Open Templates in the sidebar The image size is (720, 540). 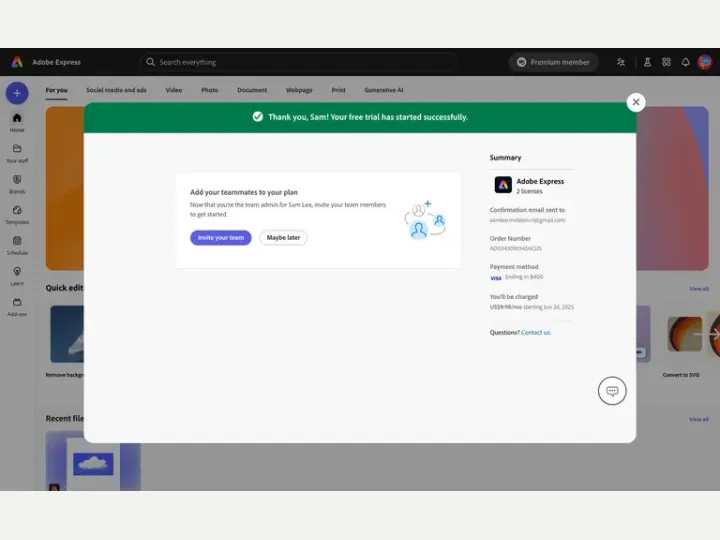click(17, 215)
